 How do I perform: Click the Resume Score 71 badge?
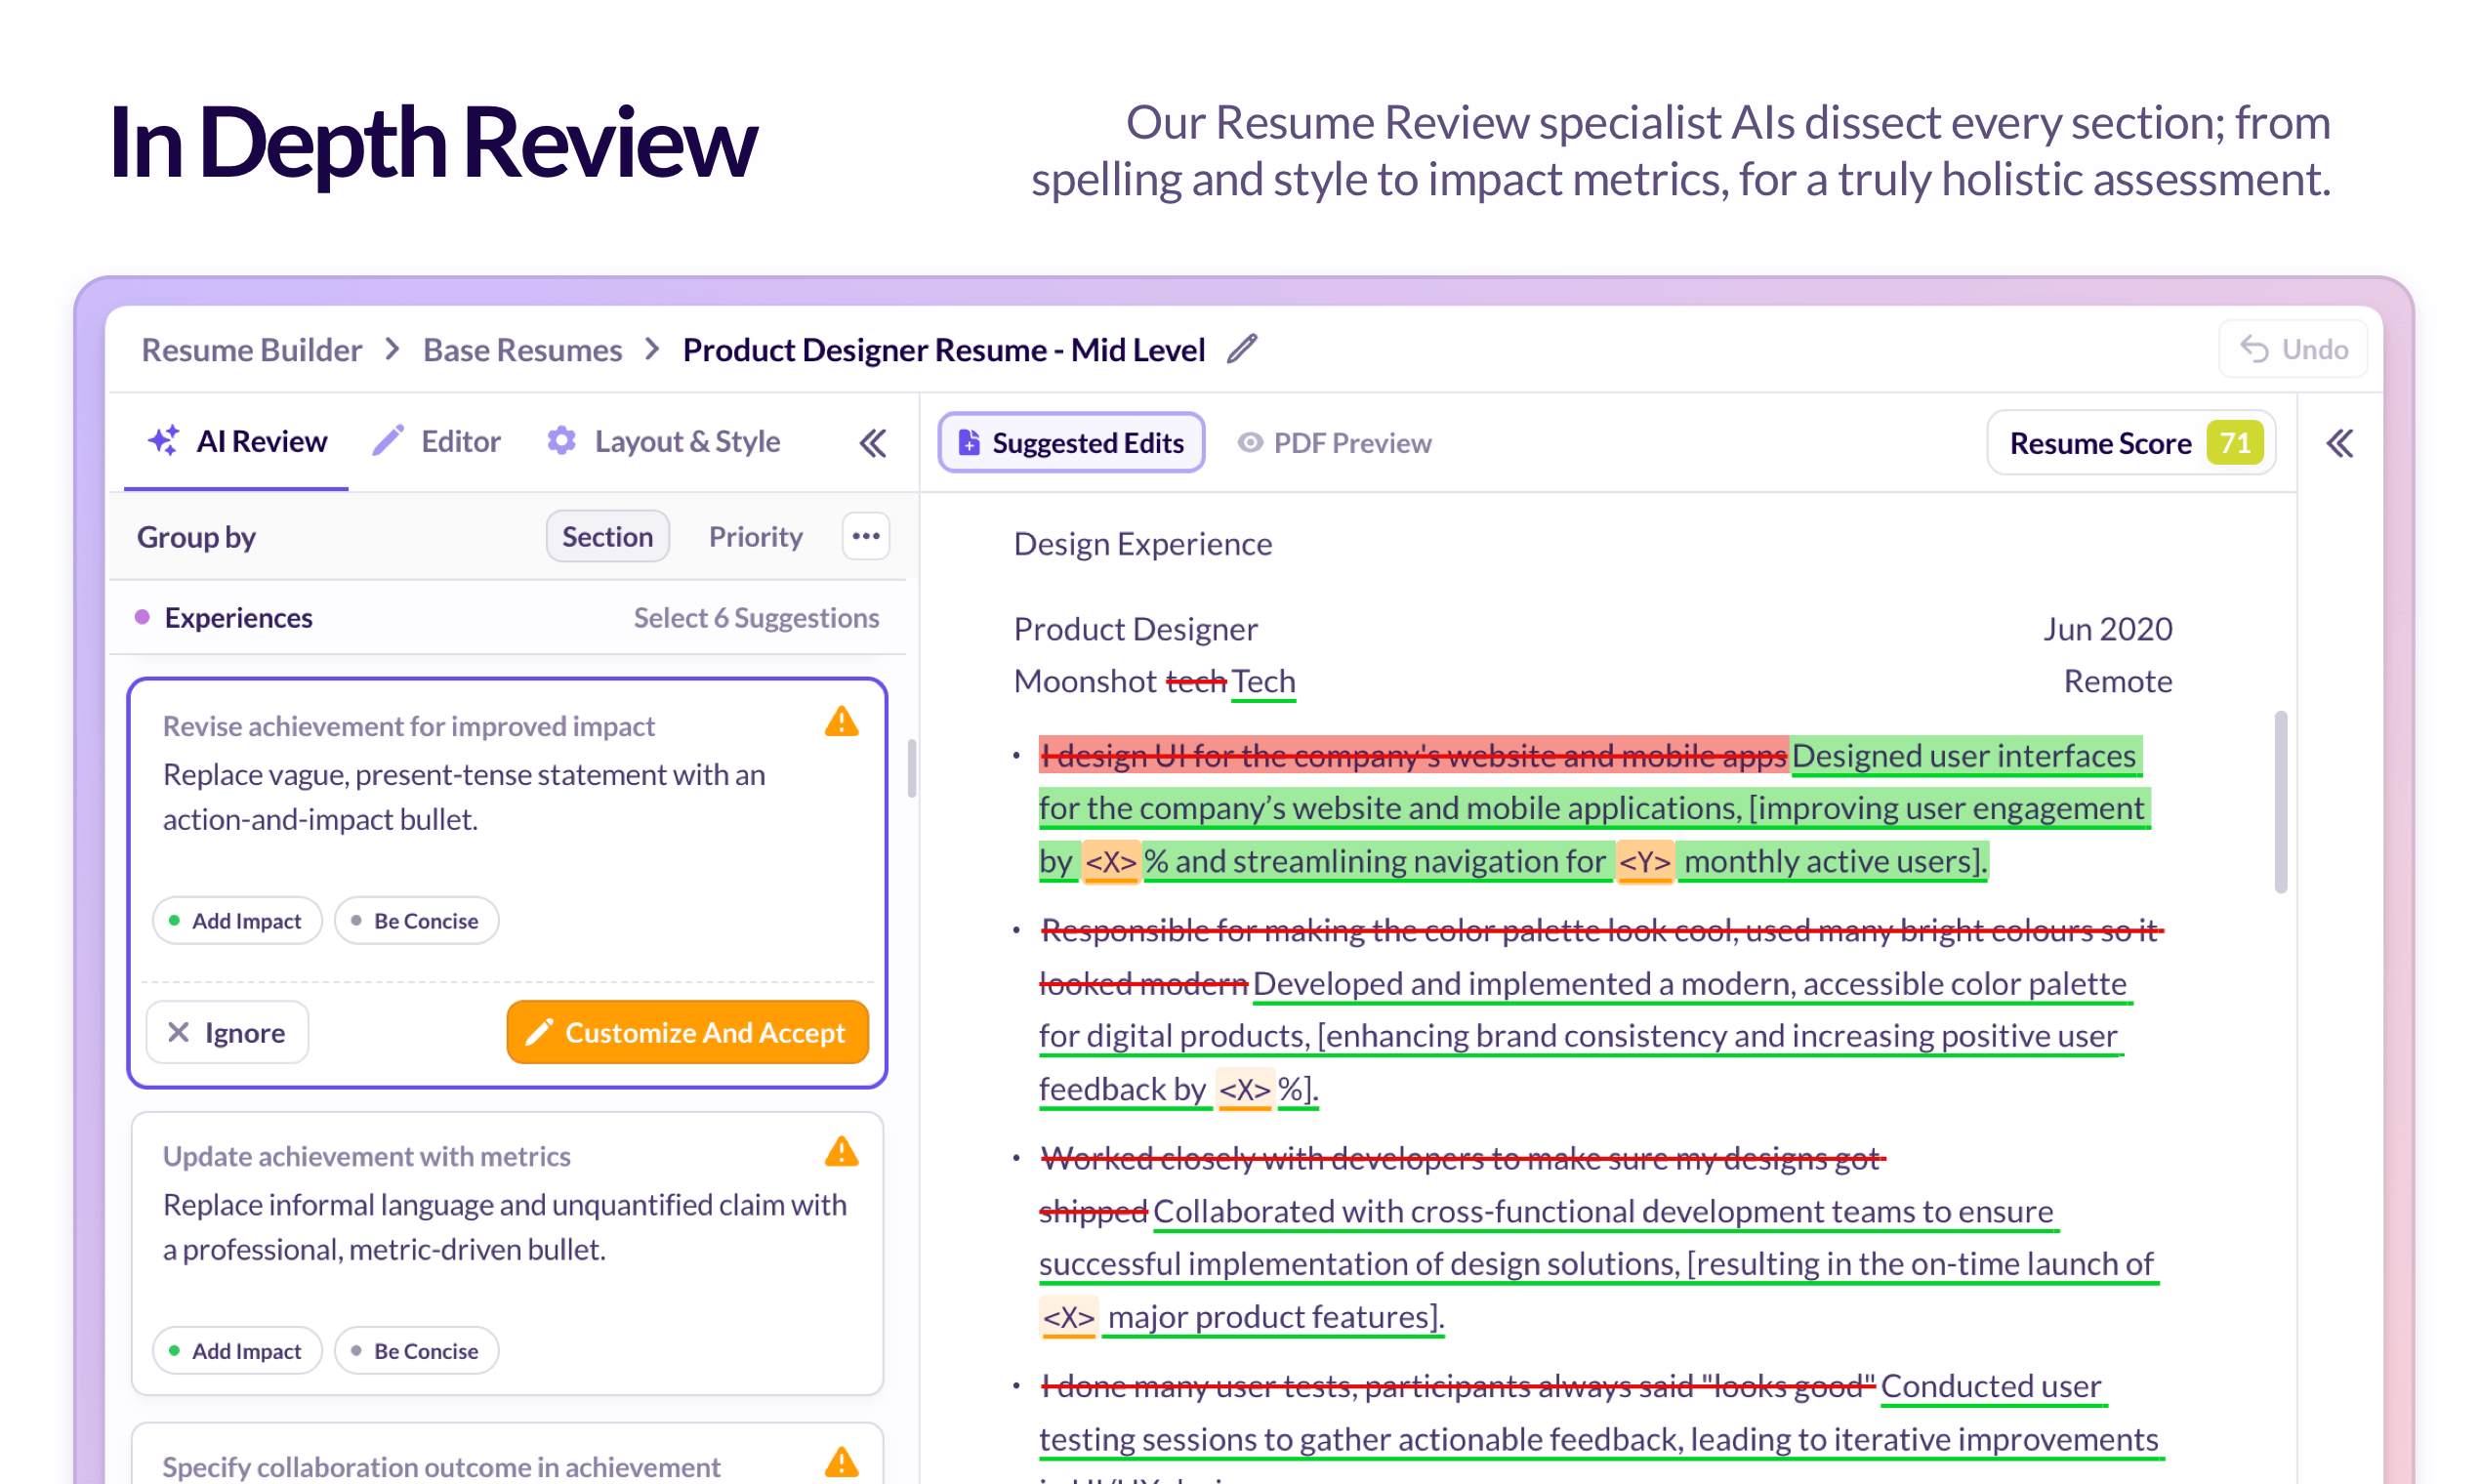2131,442
